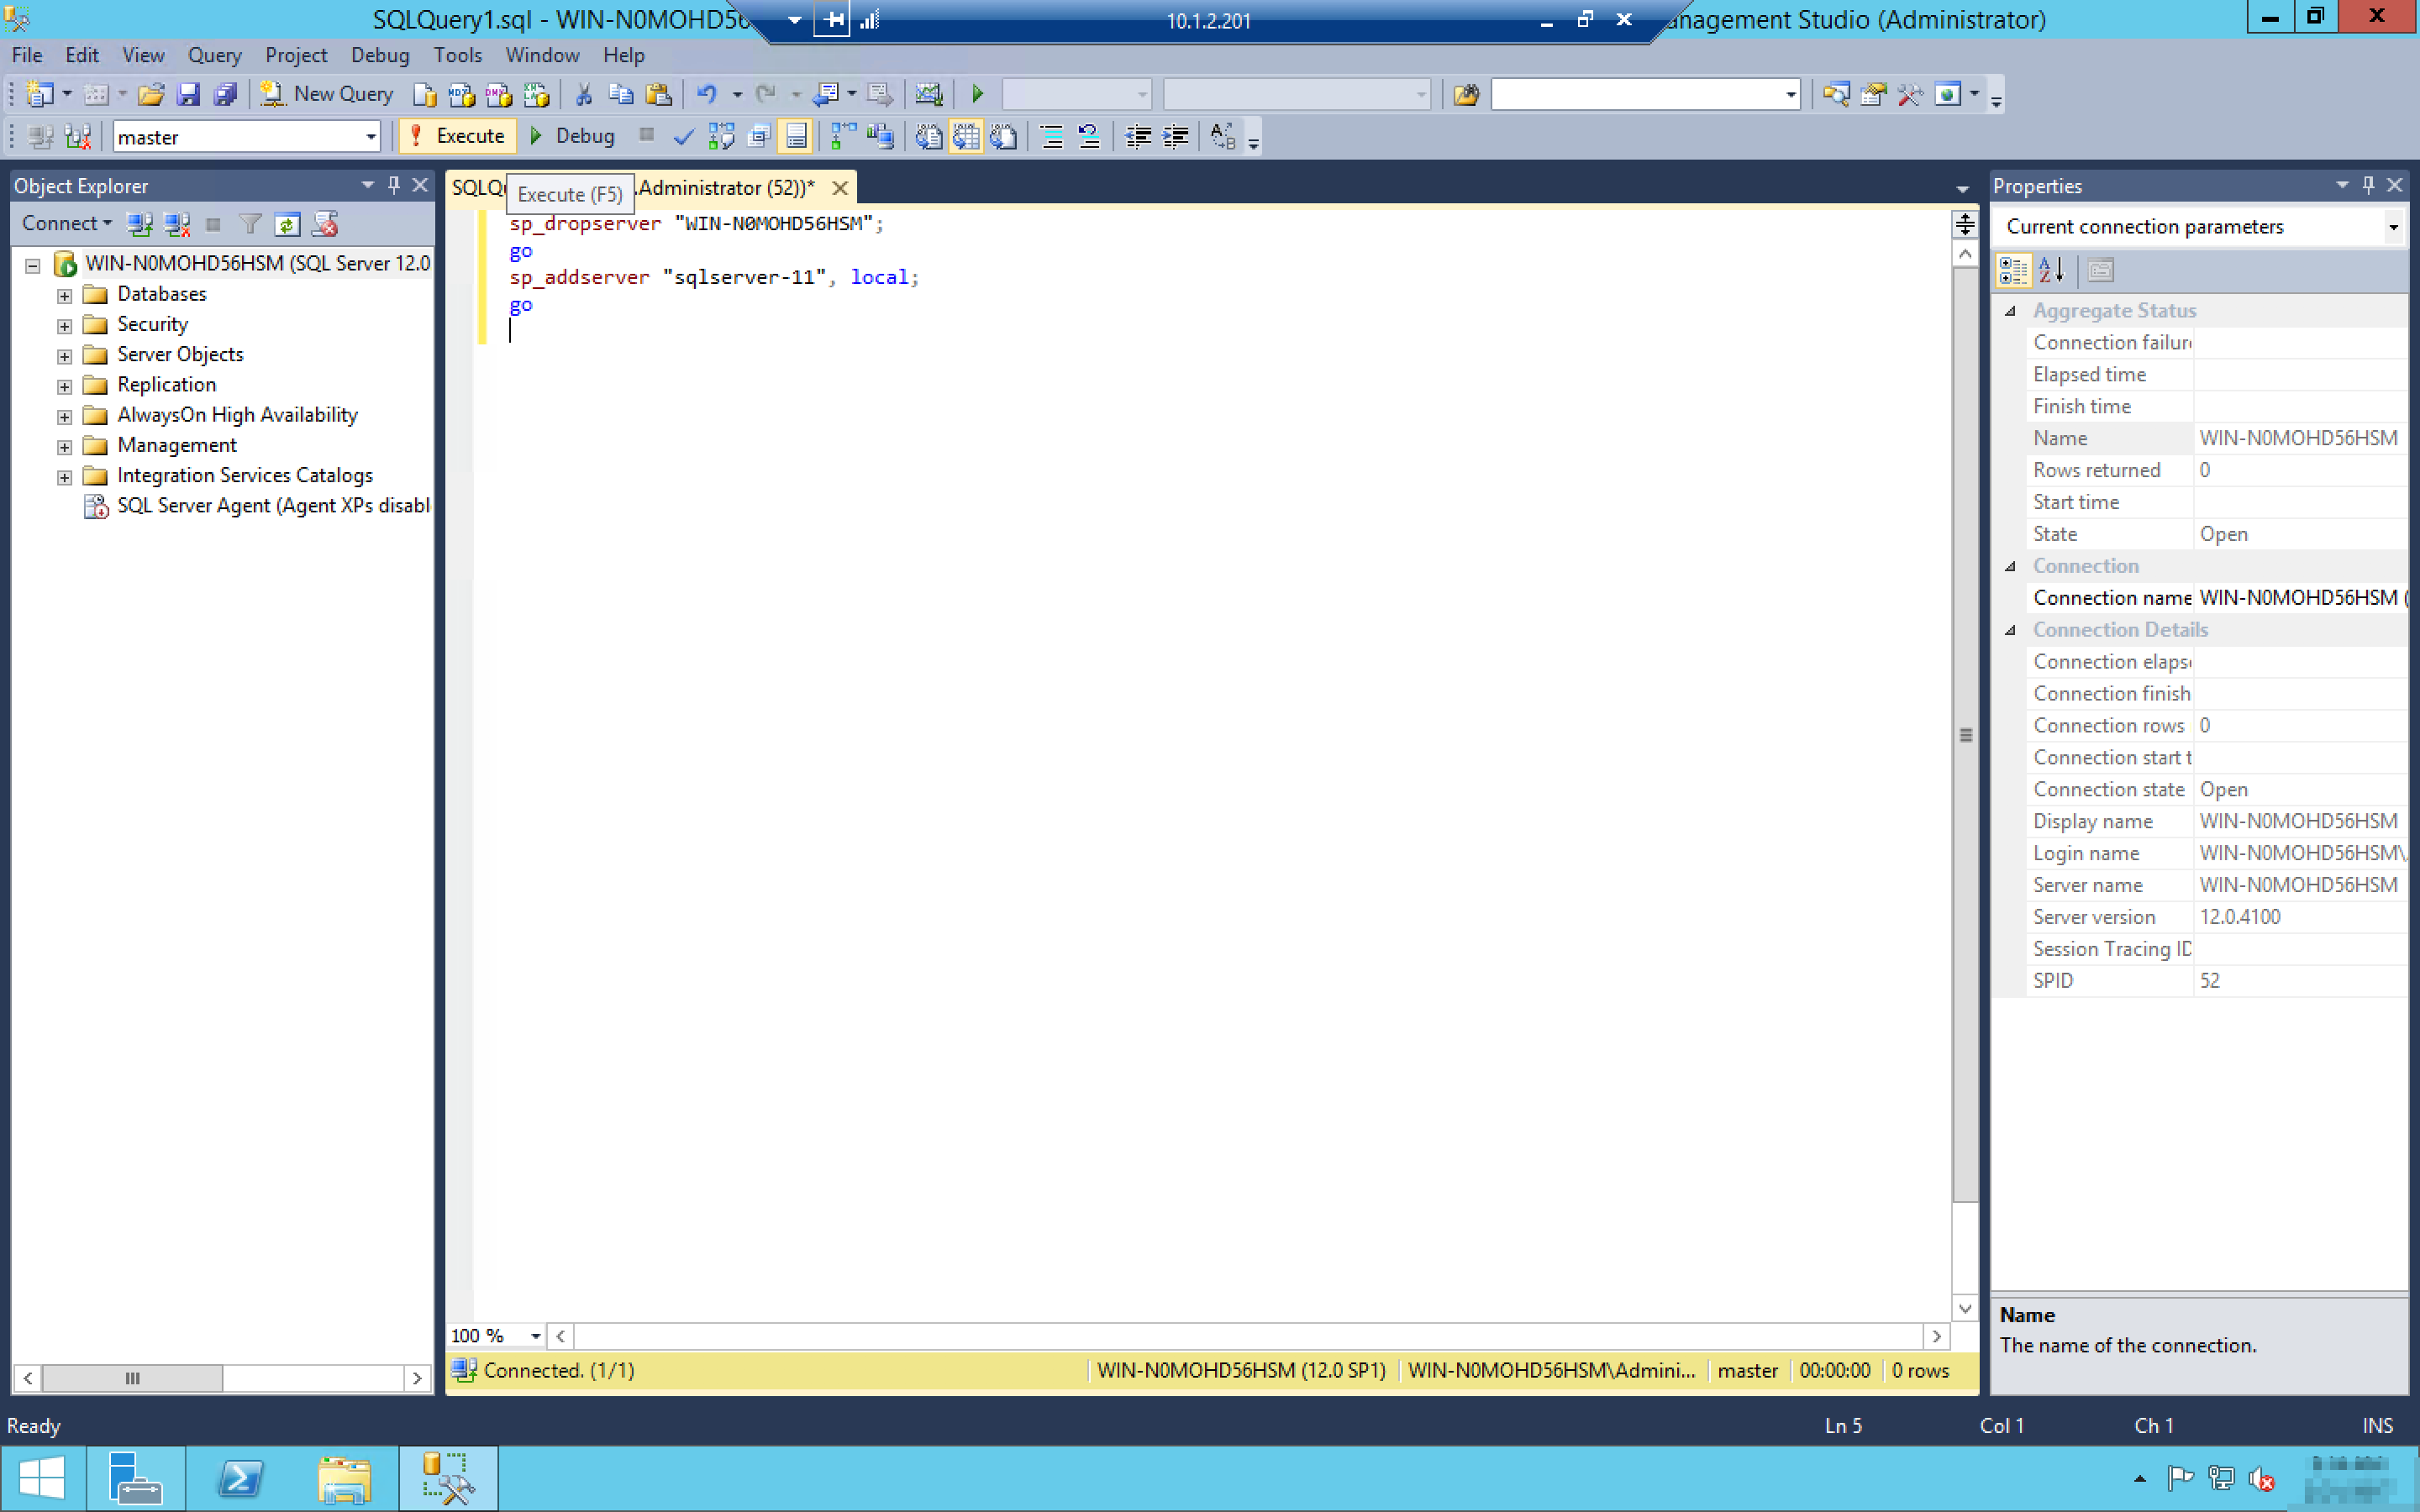This screenshot has width=2420, height=1512.
Task: Open the Query menu
Action: click(x=214, y=55)
